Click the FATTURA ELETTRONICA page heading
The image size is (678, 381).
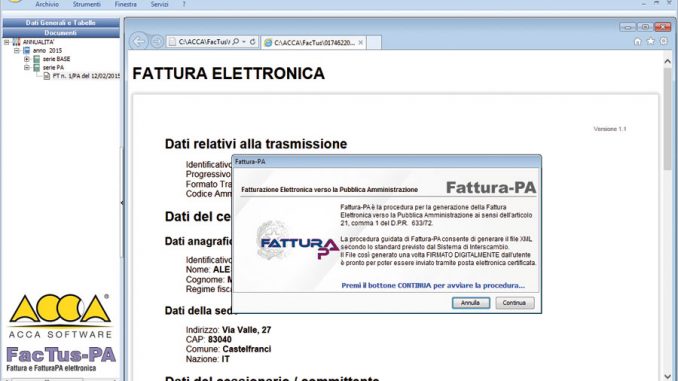tap(228, 74)
